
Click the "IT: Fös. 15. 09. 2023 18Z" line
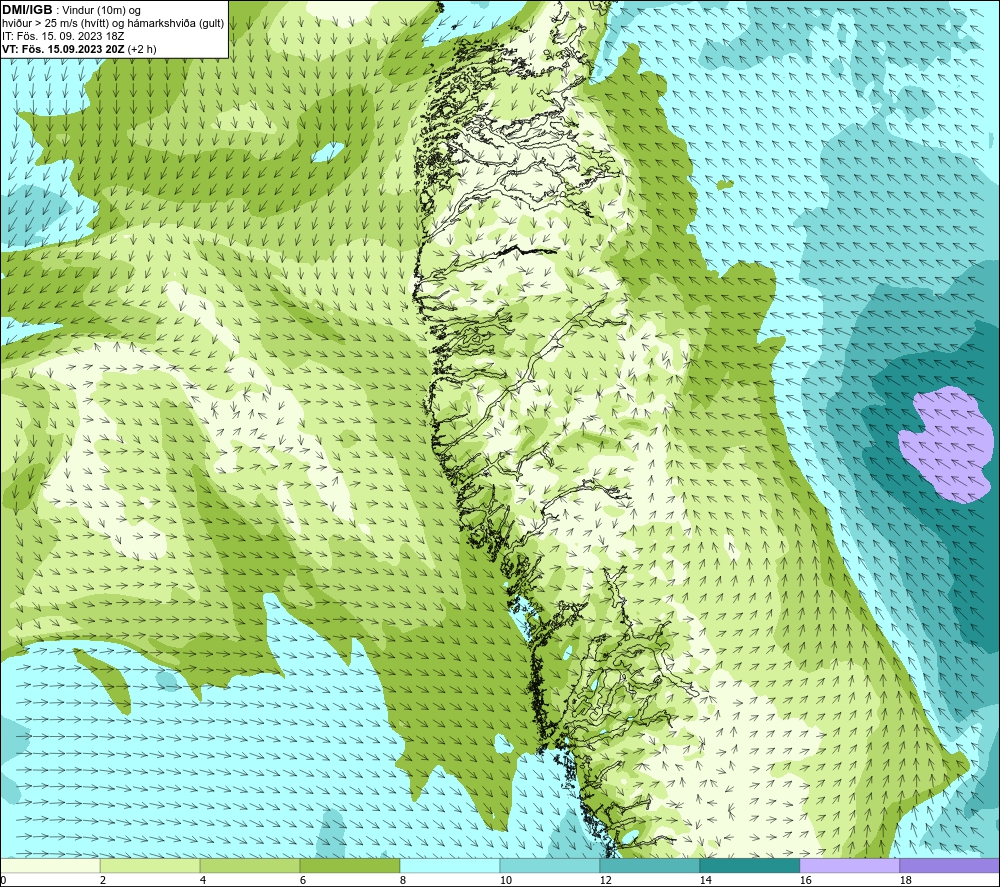click(63, 36)
